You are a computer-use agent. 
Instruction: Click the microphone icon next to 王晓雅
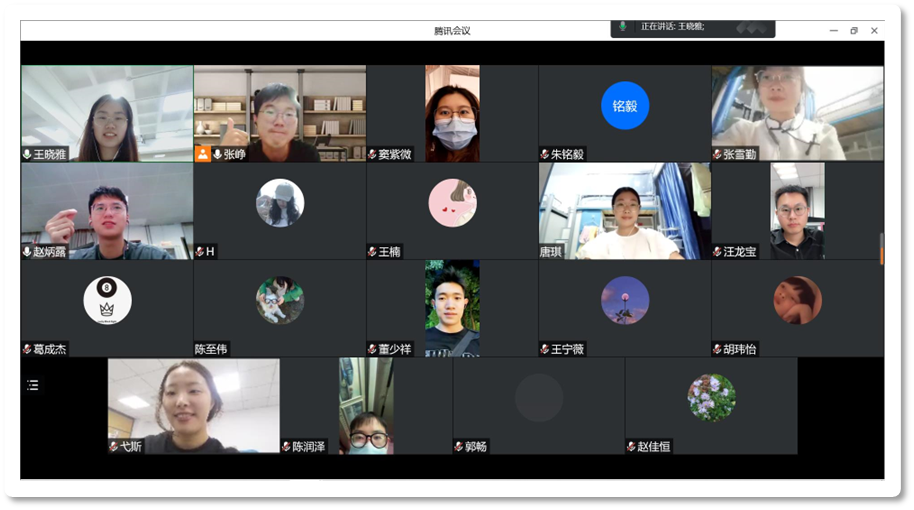28,154
